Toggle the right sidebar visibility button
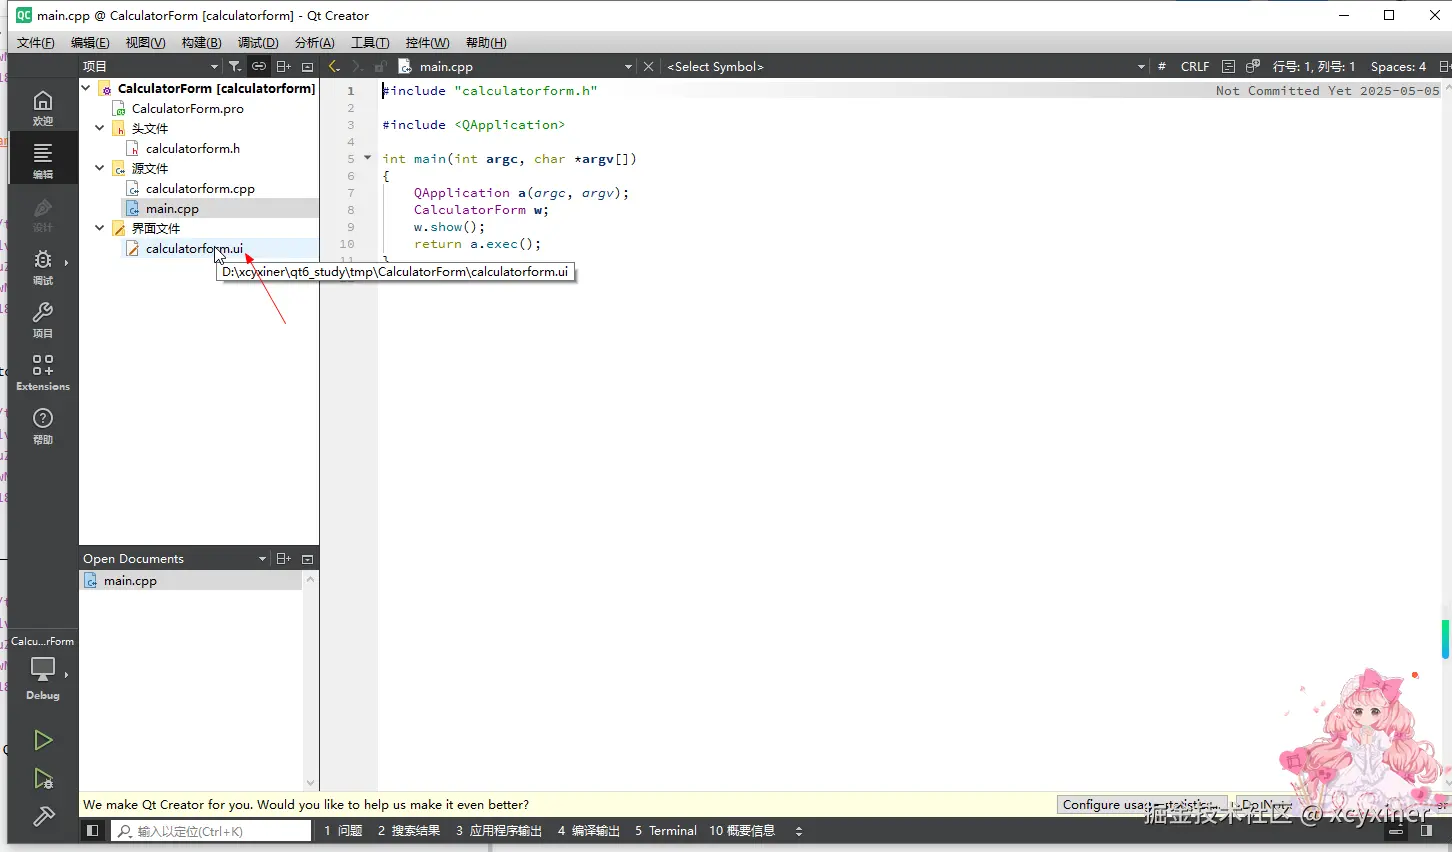Viewport: 1453px width, 852px height. (x=1427, y=831)
